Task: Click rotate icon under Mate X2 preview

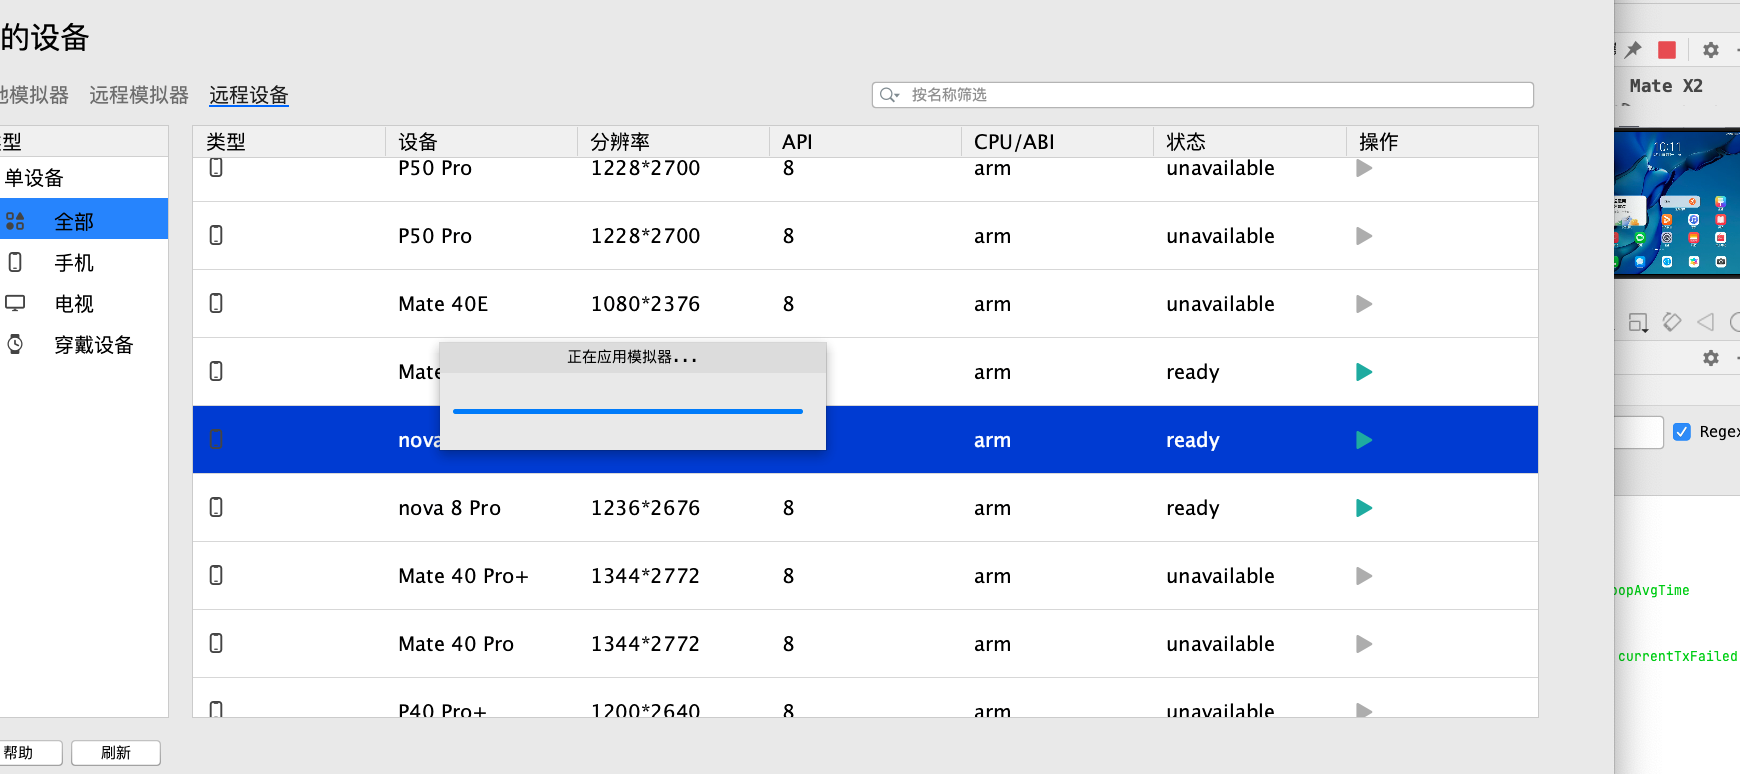Action: pyautogui.click(x=1672, y=322)
